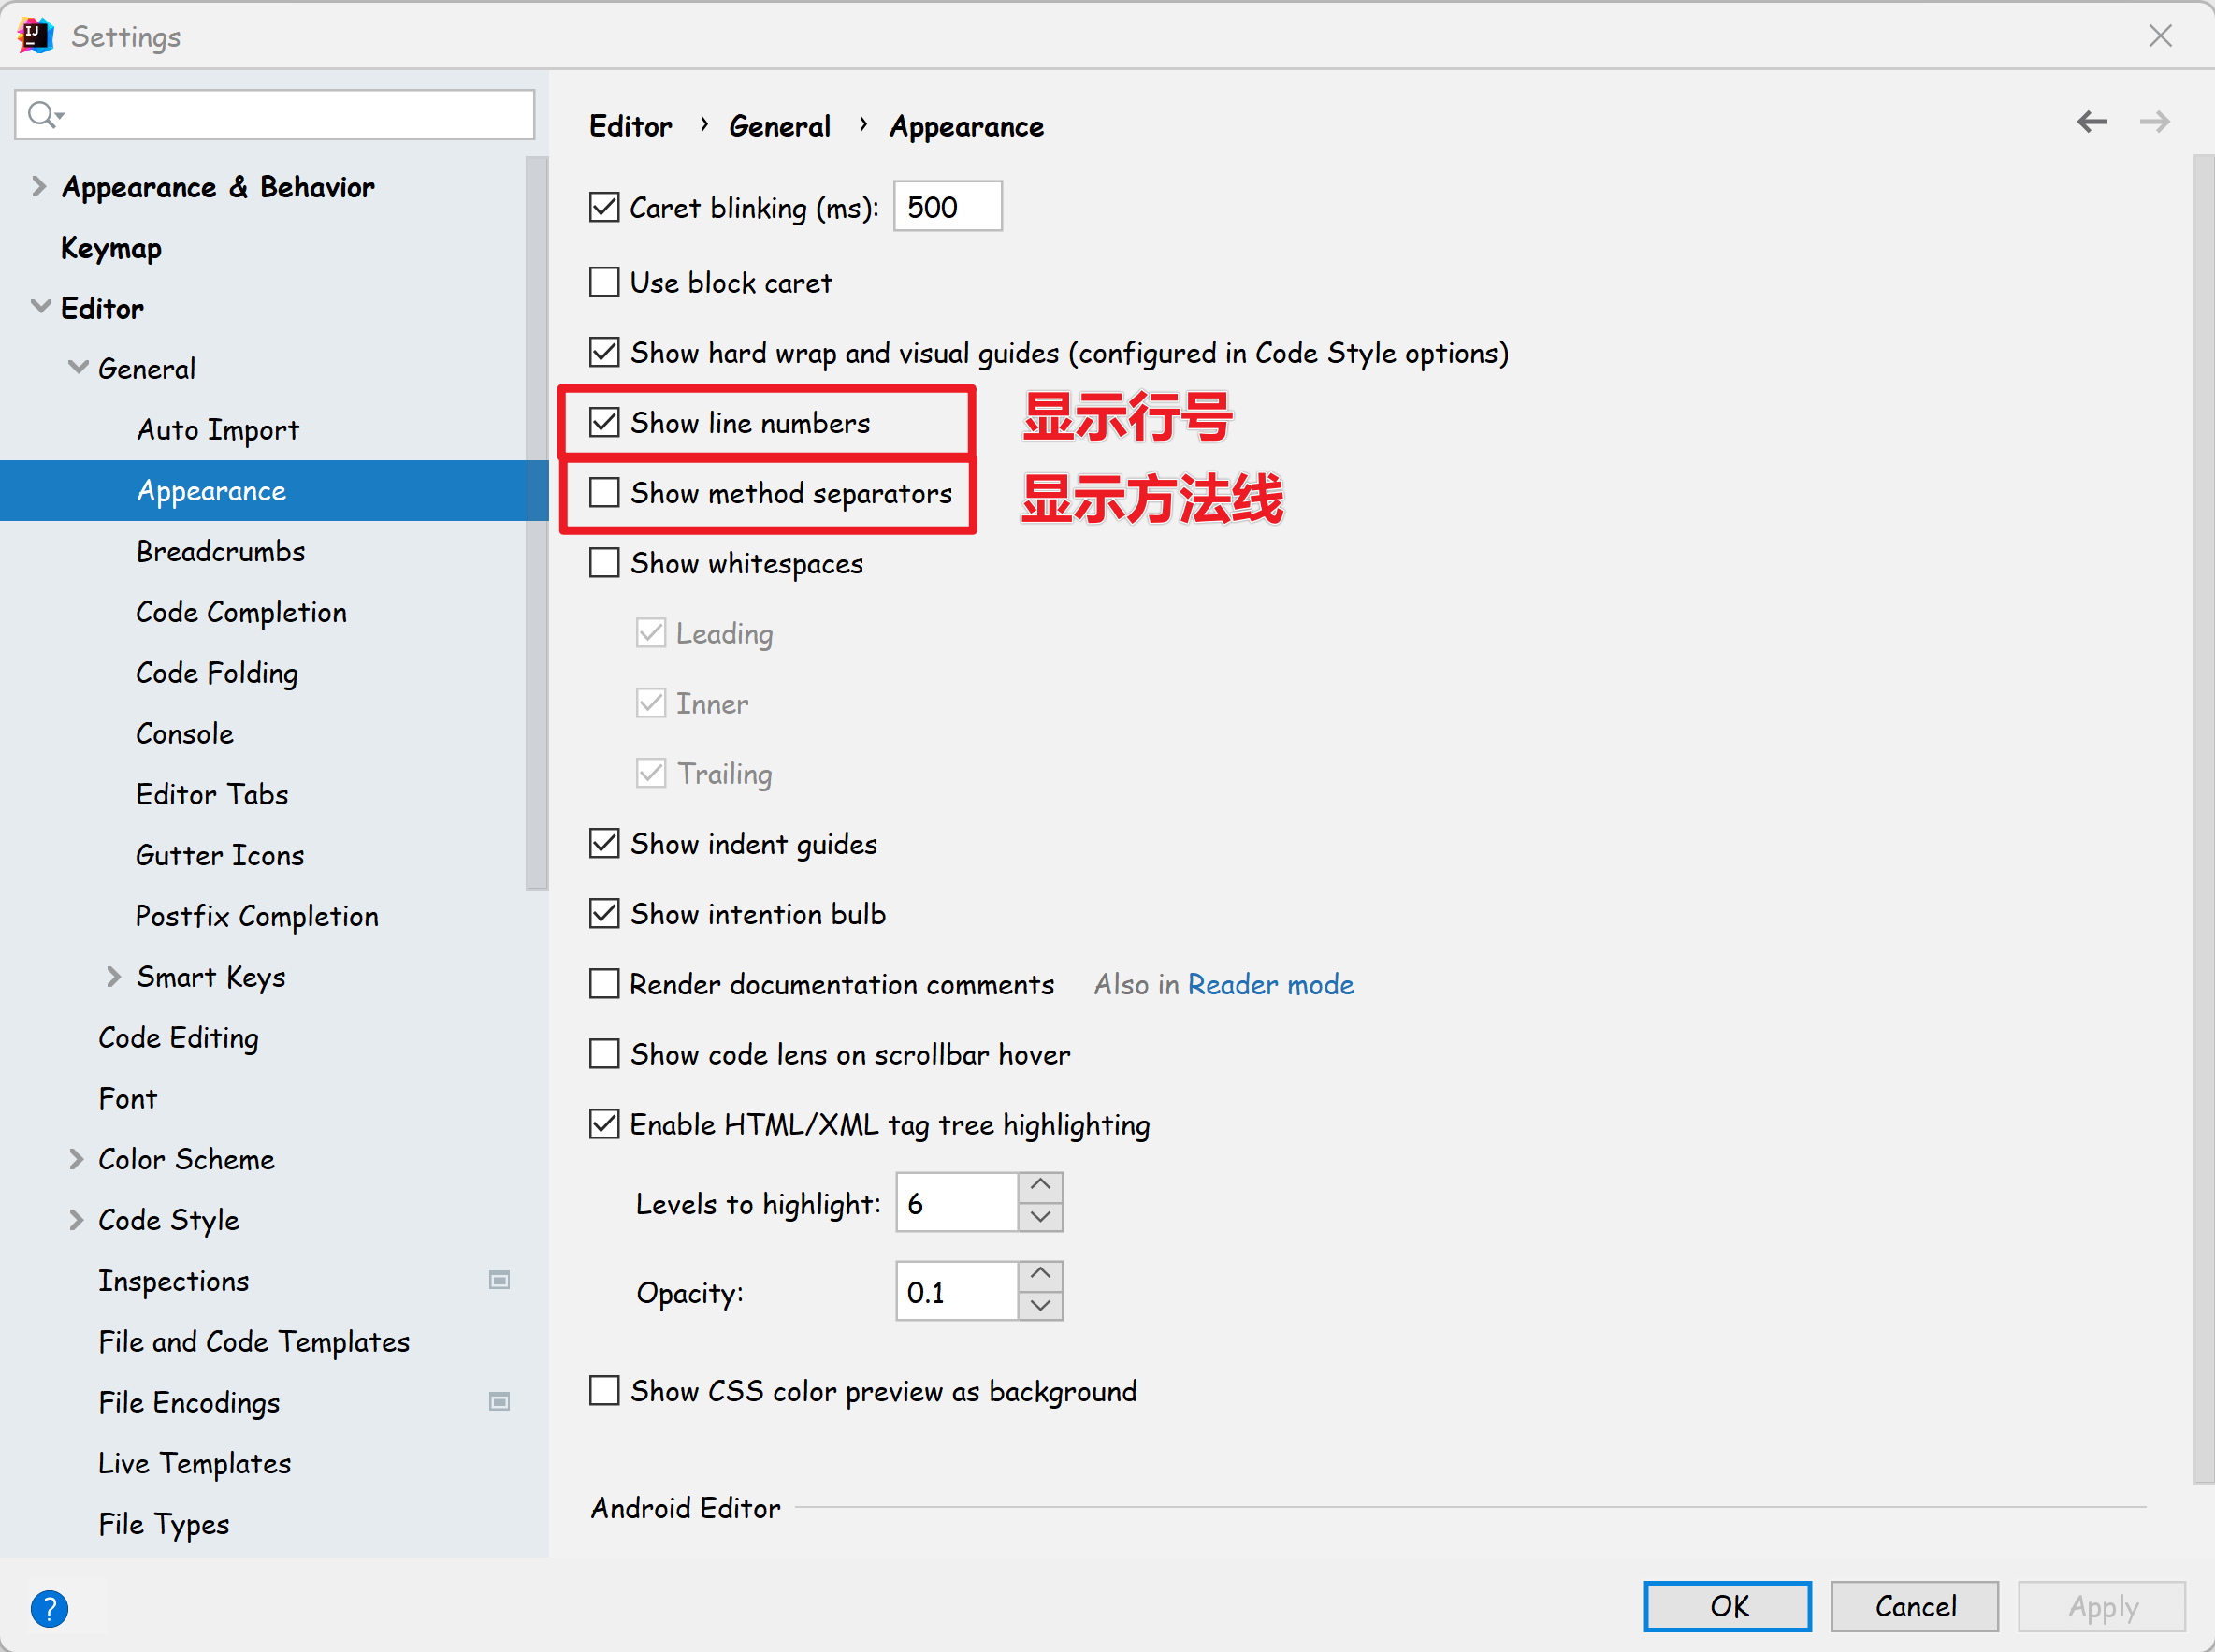
Task: Expand the Smart Keys node
Action: pos(113,977)
